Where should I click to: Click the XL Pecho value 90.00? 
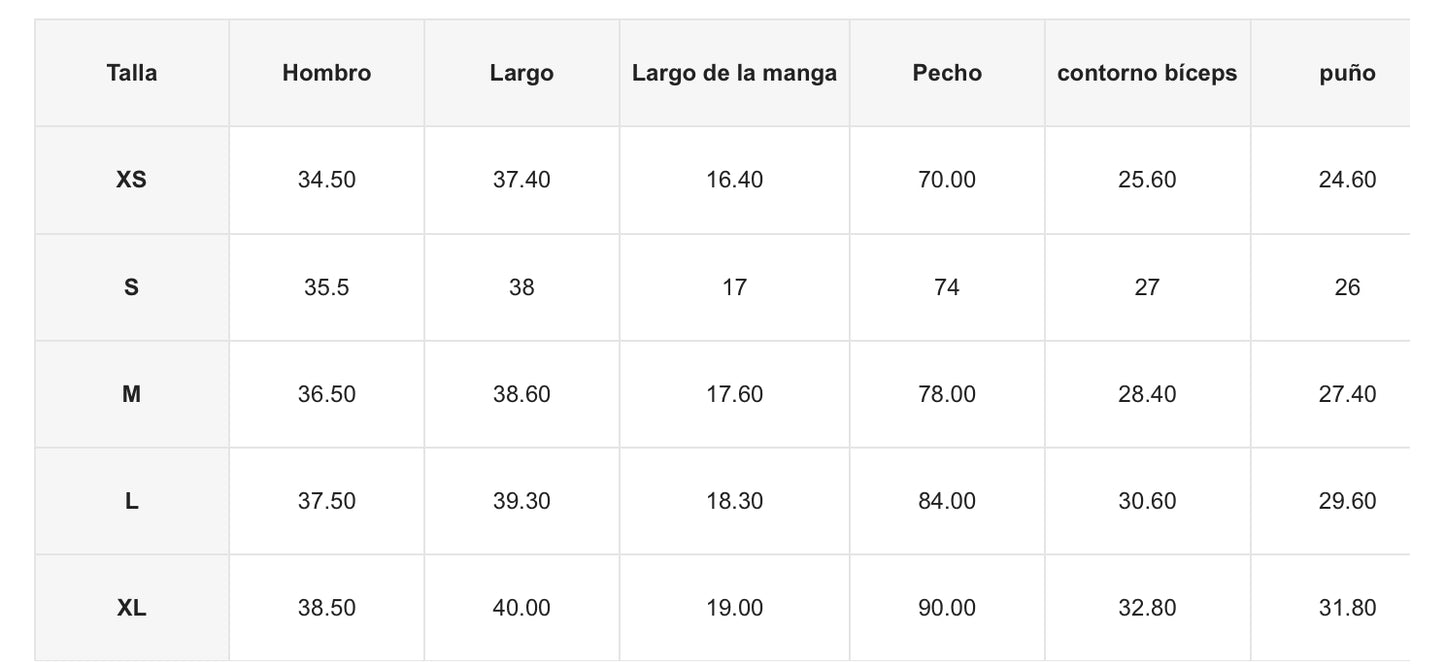[x=947, y=608]
